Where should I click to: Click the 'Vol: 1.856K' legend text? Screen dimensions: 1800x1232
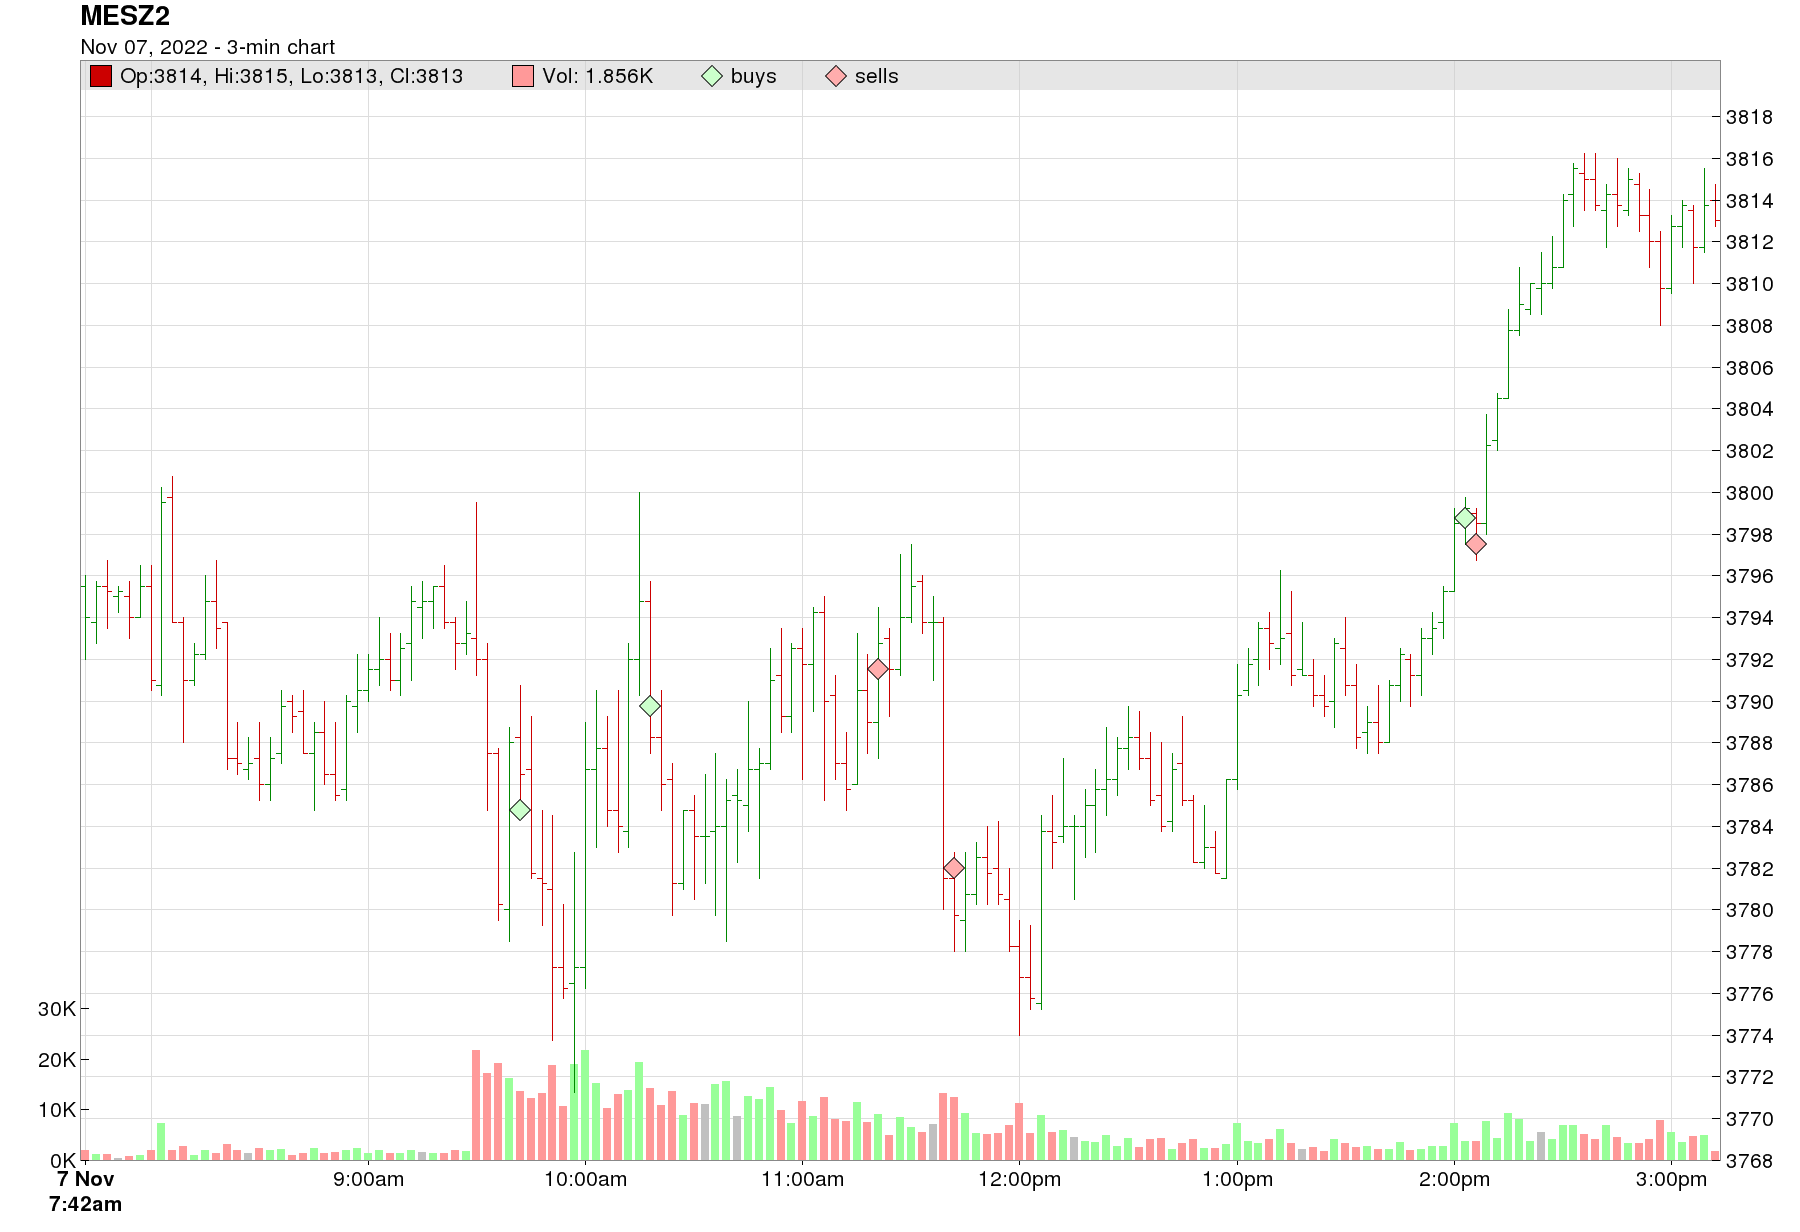(598, 76)
